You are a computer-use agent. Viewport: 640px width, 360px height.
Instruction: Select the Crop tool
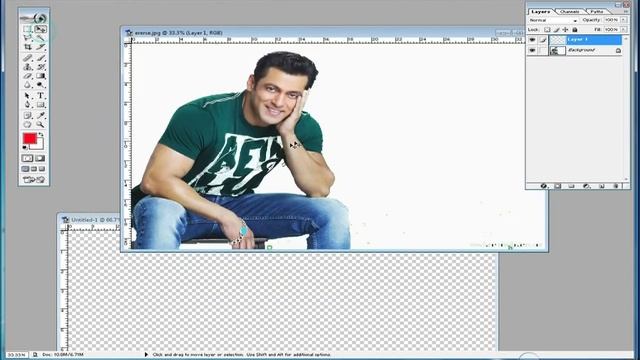click(27, 47)
